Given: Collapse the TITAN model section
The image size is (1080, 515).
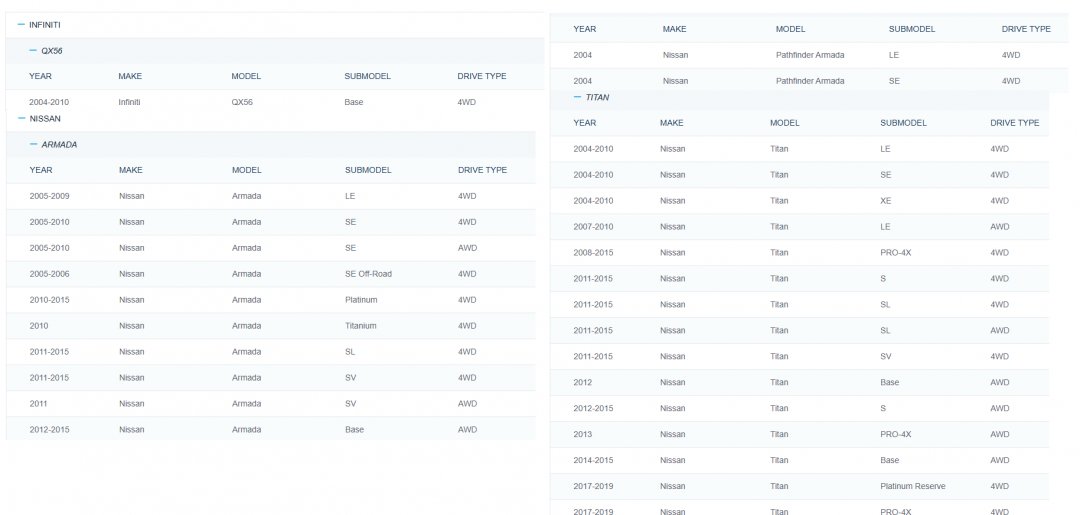Looking at the screenshot, I should coord(577,97).
